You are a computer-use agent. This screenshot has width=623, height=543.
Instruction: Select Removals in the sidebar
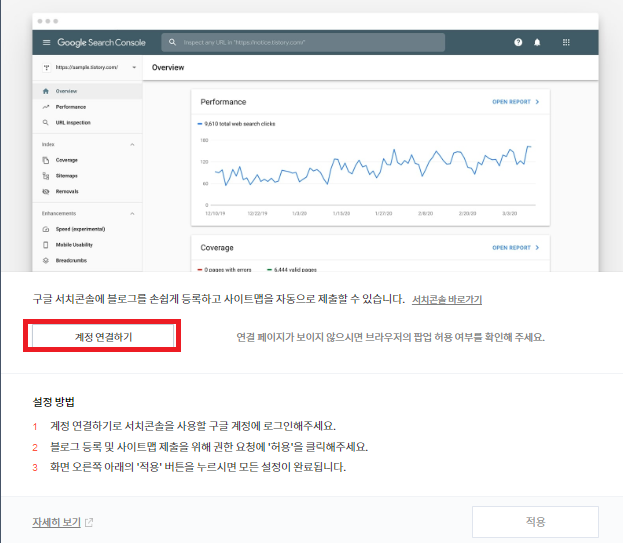point(87,191)
